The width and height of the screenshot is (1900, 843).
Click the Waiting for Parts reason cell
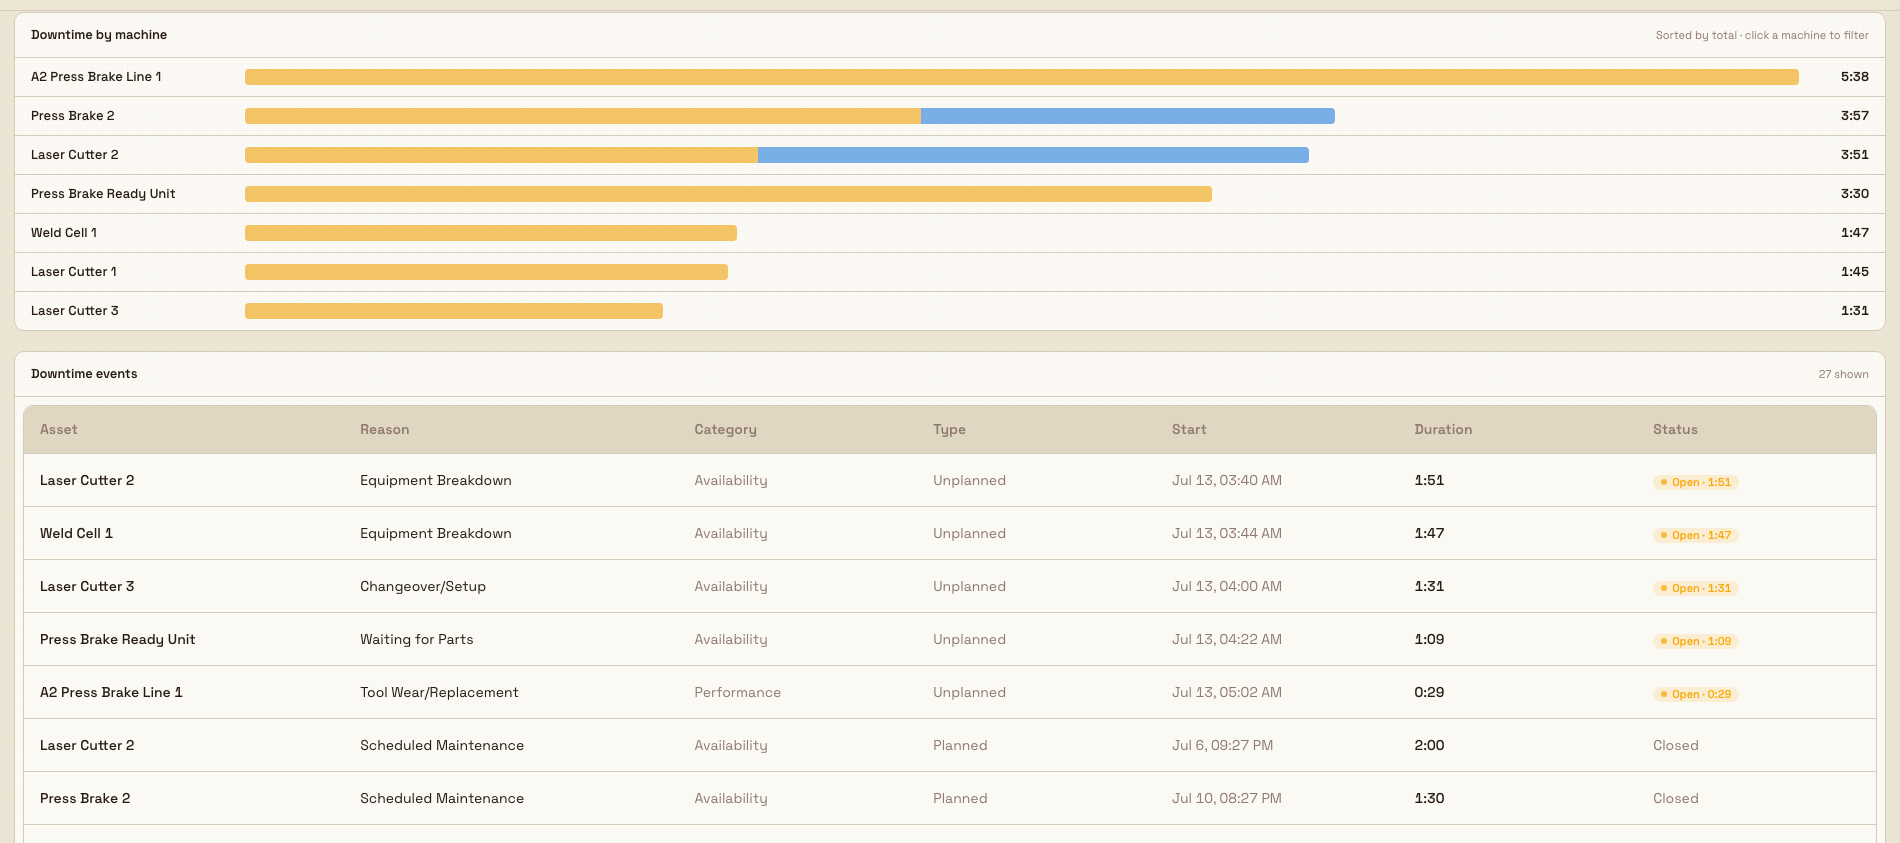pyautogui.click(x=417, y=640)
